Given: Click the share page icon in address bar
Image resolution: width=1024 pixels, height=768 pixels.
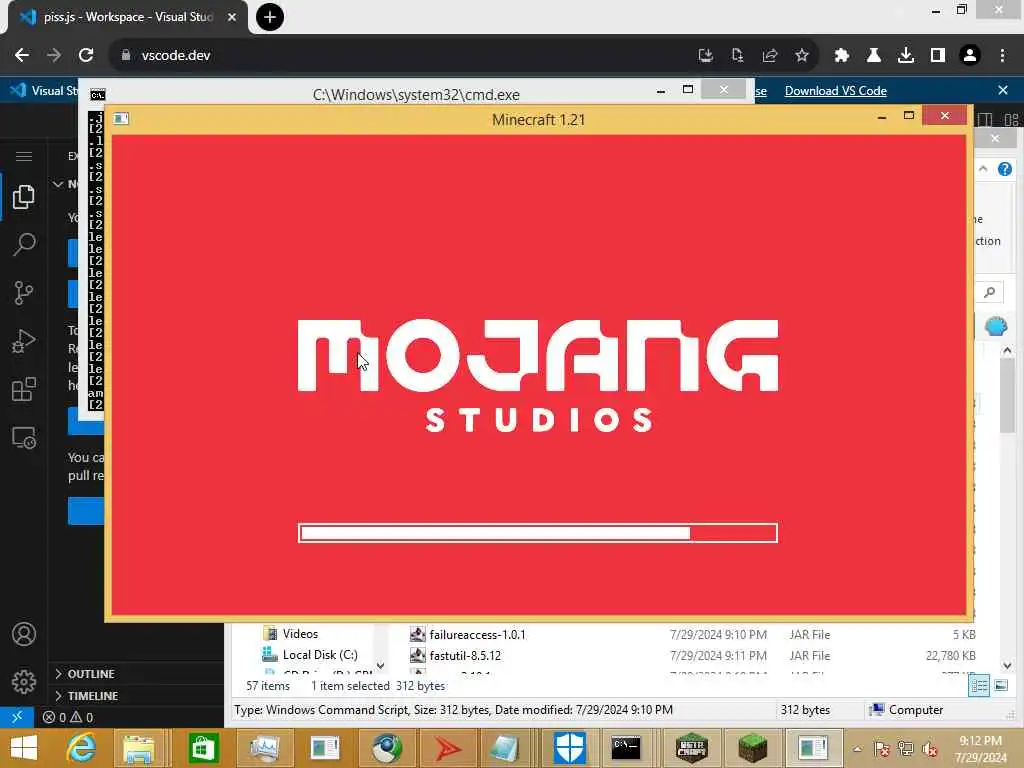Looking at the screenshot, I should click(770, 56).
